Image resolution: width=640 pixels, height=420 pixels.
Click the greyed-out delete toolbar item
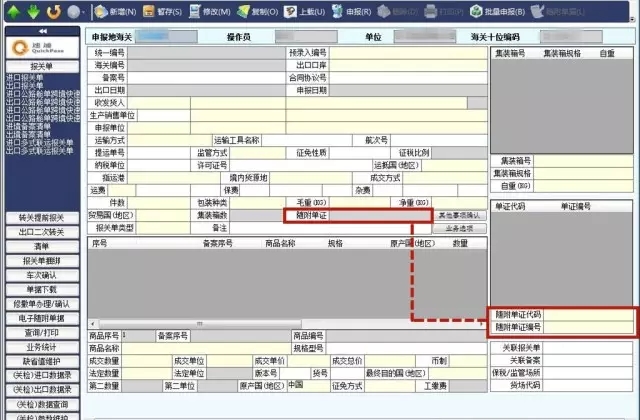[x=398, y=11]
